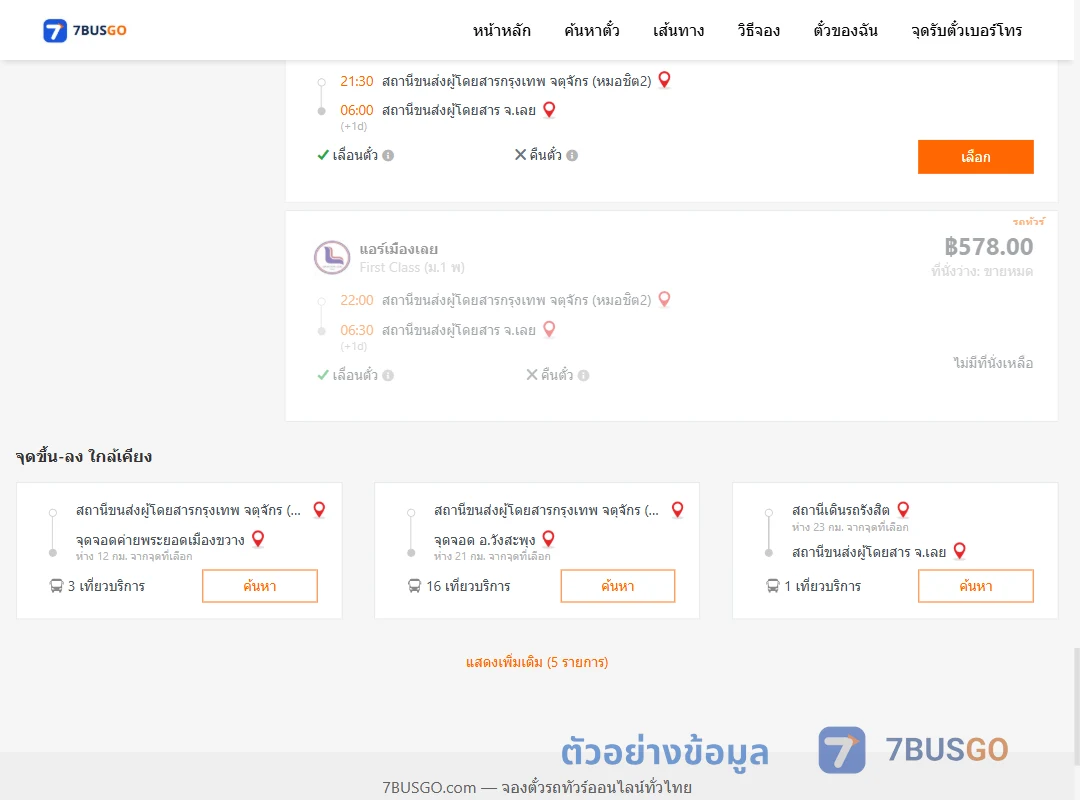The image size is (1080, 800).
Task: Click the จุดขึ้น-ลง ใกล้เคียง heading
Action: [x=84, y=456]
